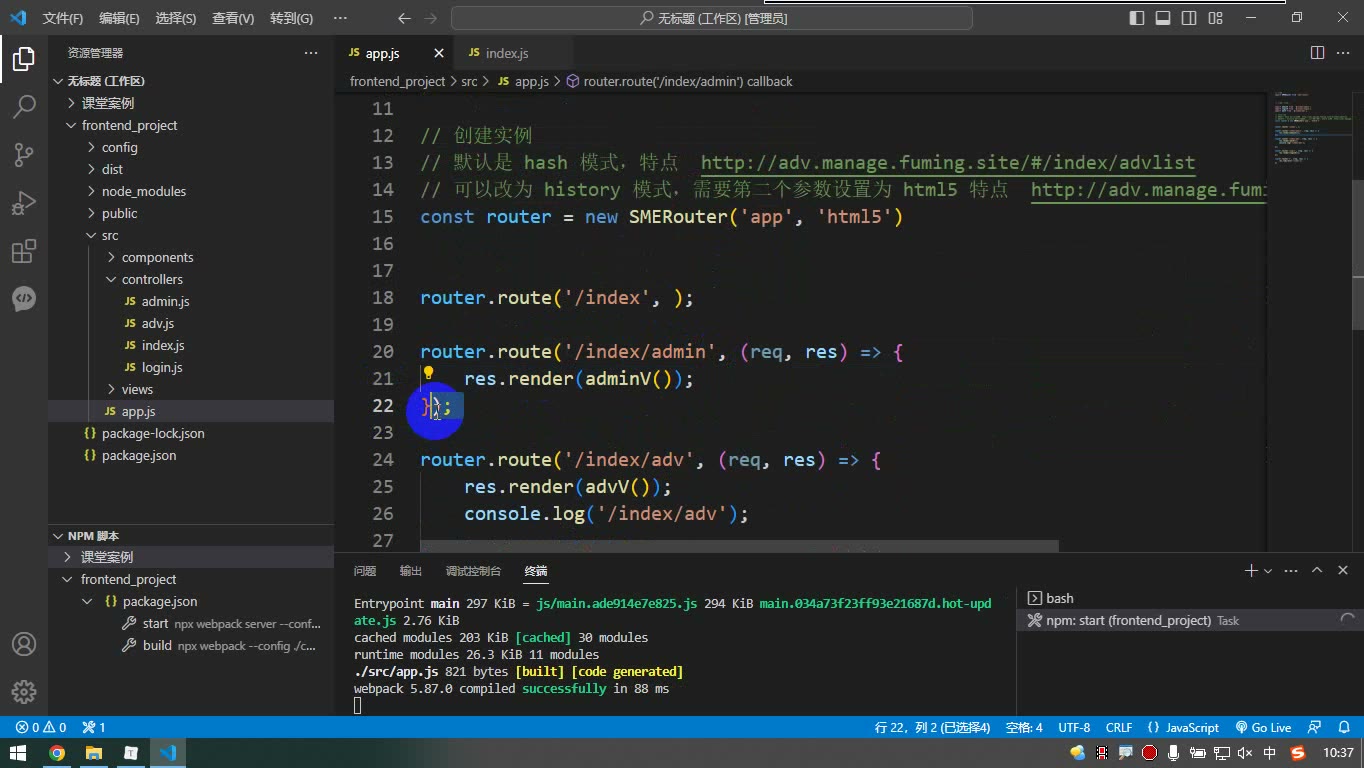1364x768 pixels.
Task: Switch to the 问题 panel tab
Action: (365, 571)
